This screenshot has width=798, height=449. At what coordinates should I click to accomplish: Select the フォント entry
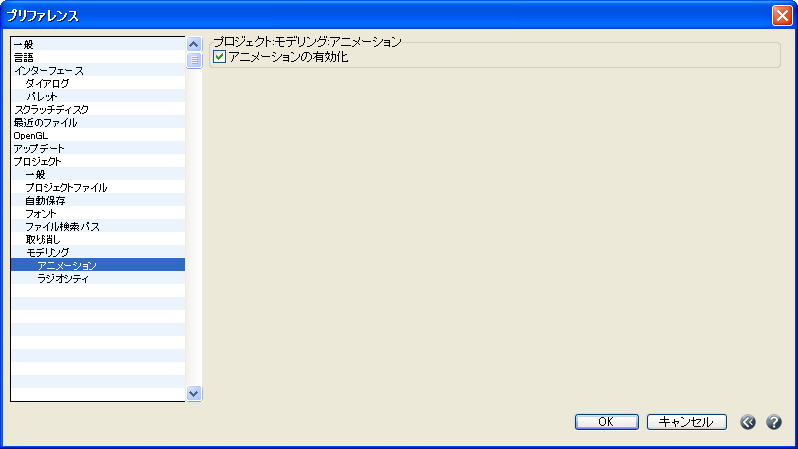point(98,213)
